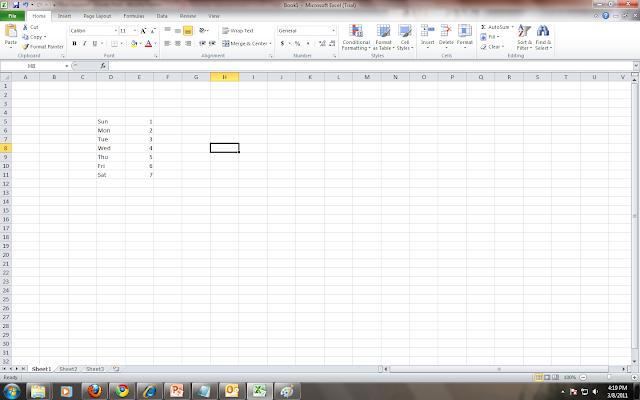This screenshot has width=640, height=400.
Task: Click the zoom out minus button
Action: click(583, 377)
